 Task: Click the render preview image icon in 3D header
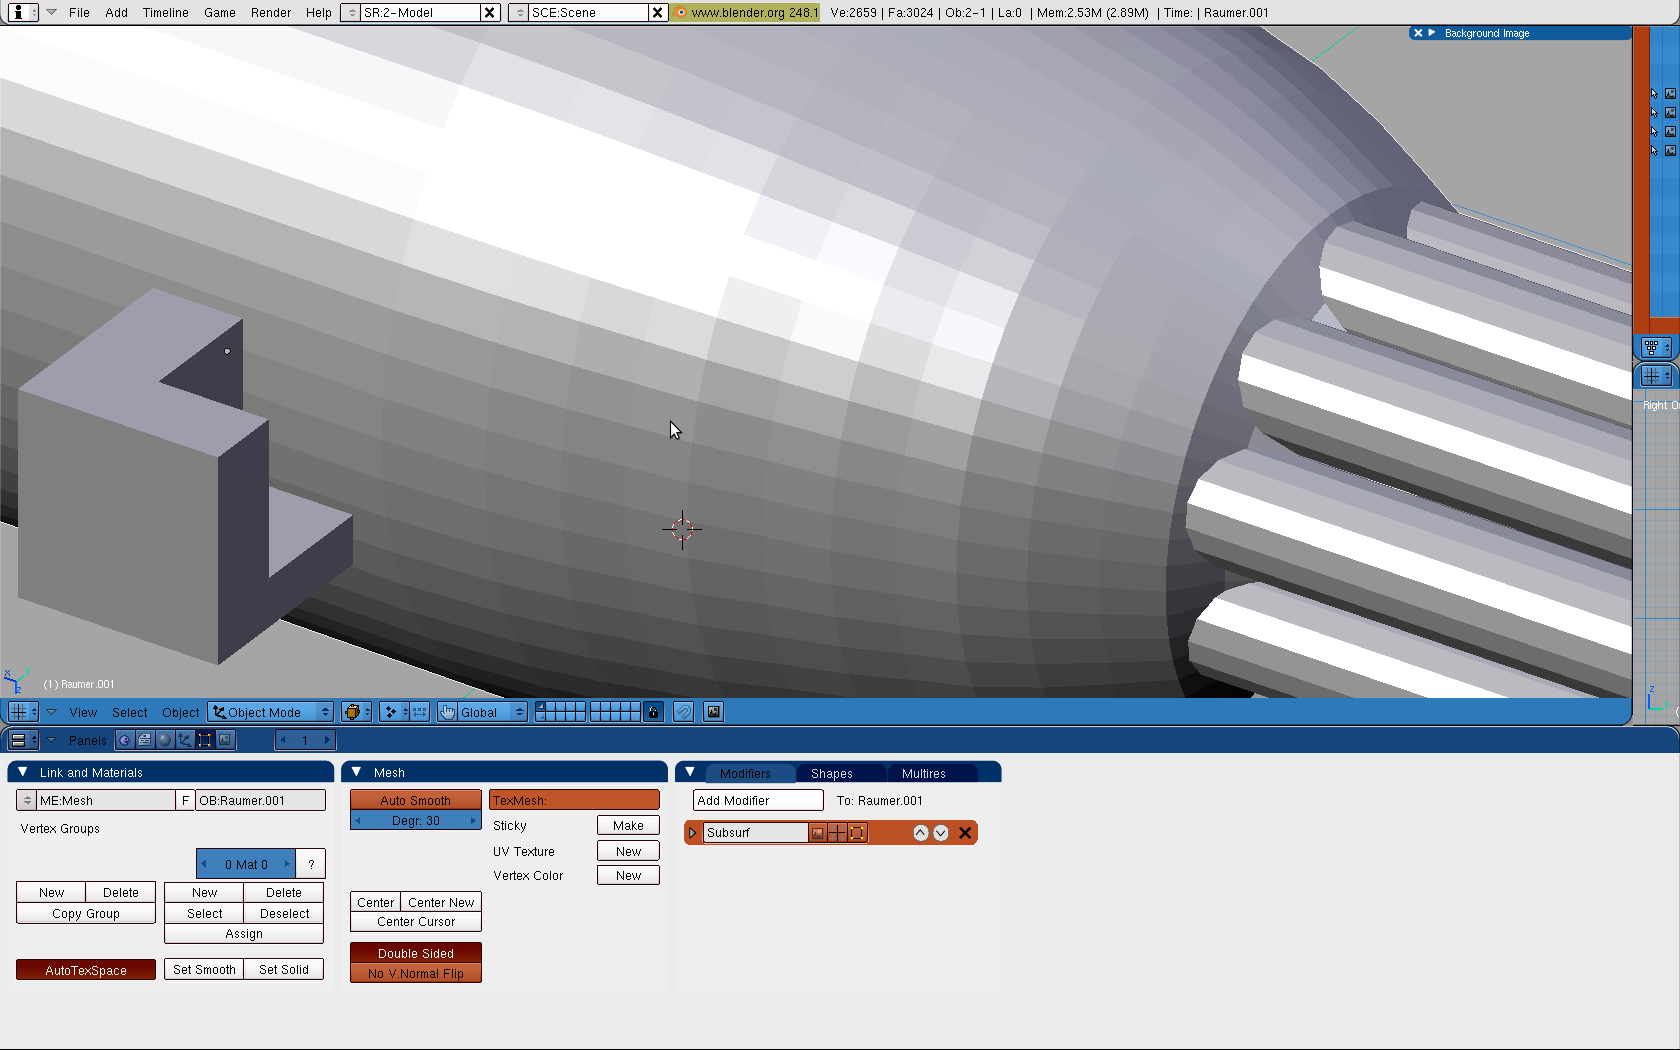click(x=713, y=712)
